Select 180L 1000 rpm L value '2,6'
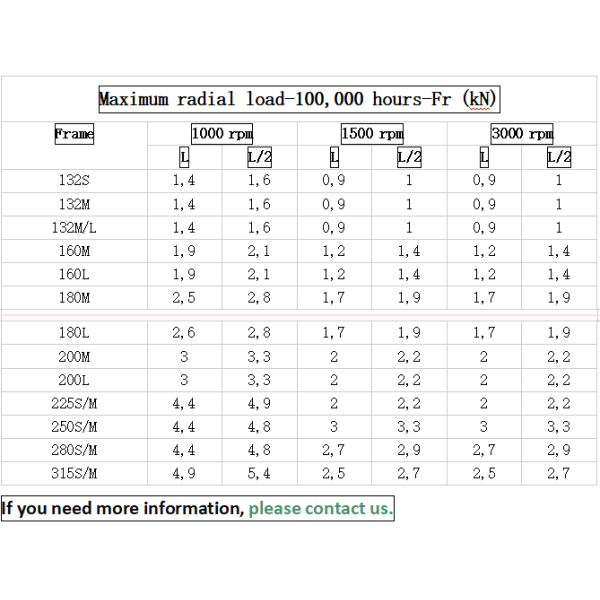 point(184,333)
